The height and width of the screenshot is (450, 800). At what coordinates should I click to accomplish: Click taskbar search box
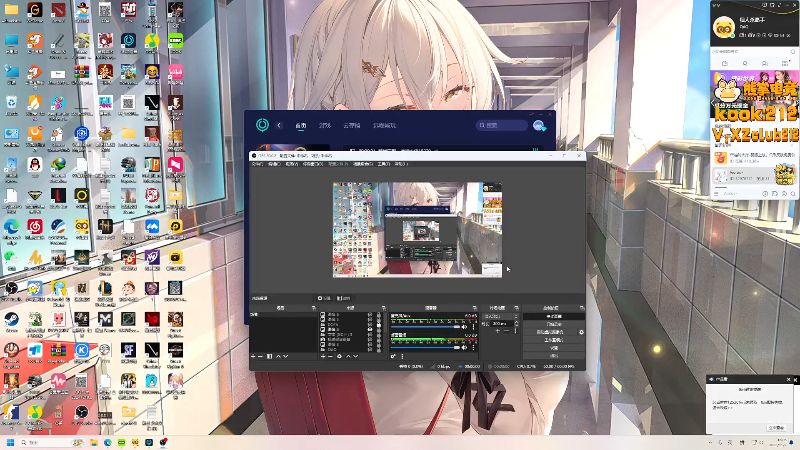(x=52, y=442)
